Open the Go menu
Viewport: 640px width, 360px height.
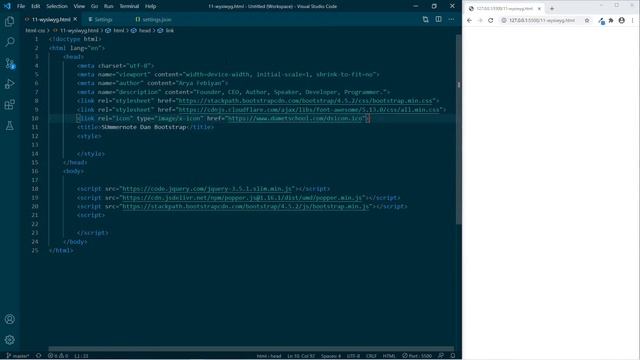coord(94,6)
